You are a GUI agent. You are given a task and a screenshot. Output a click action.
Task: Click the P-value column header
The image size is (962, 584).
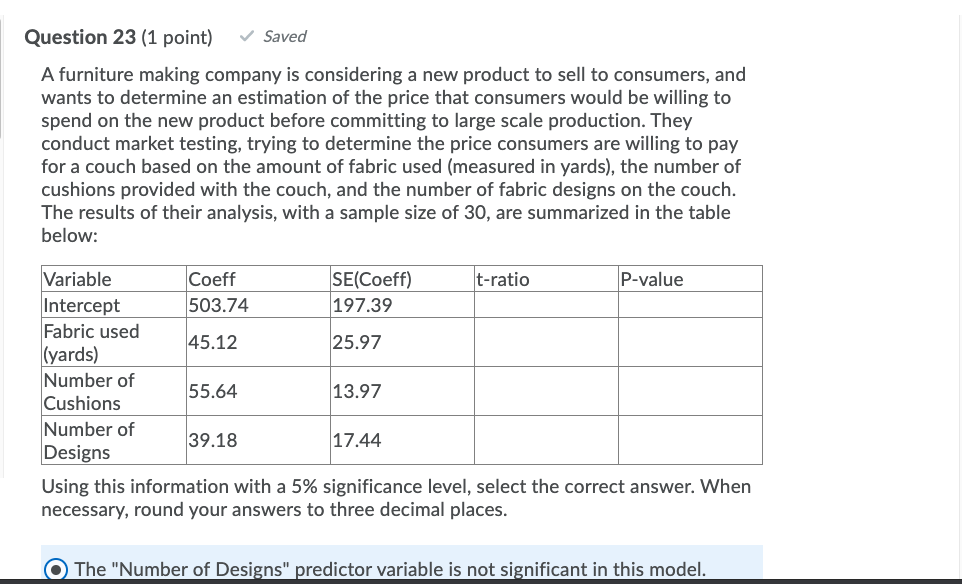click(x=651, y=279)
